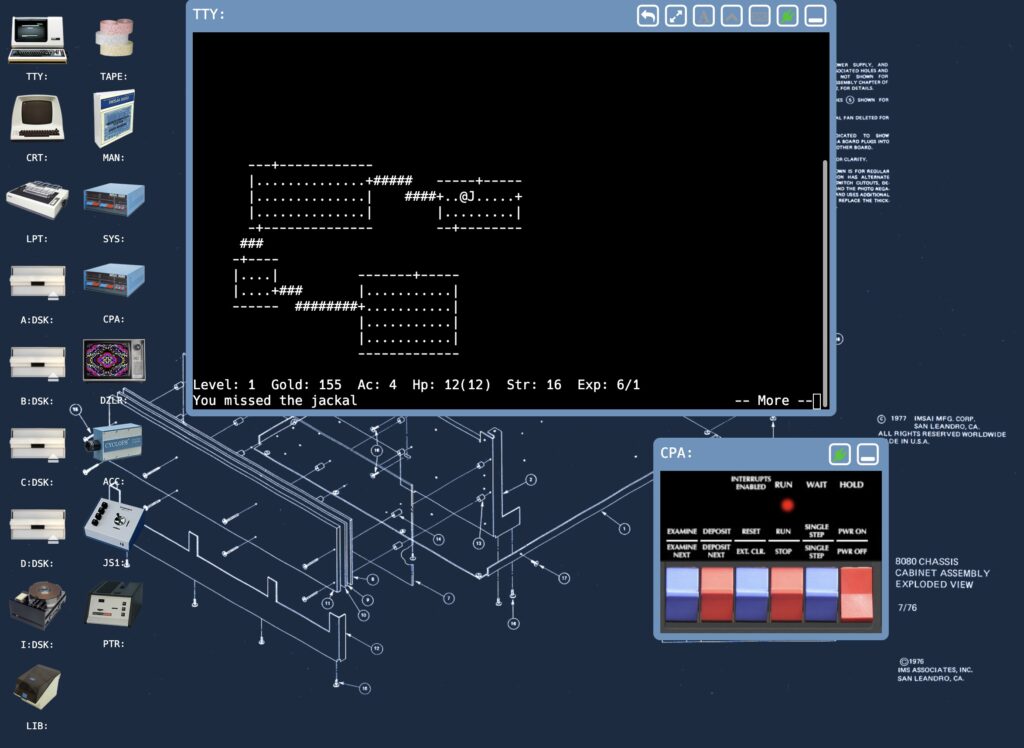1024x748 pixels.
Task: Open the I:DSK hard disk icon
Action: pyautogui.click(x=37, y=605)
